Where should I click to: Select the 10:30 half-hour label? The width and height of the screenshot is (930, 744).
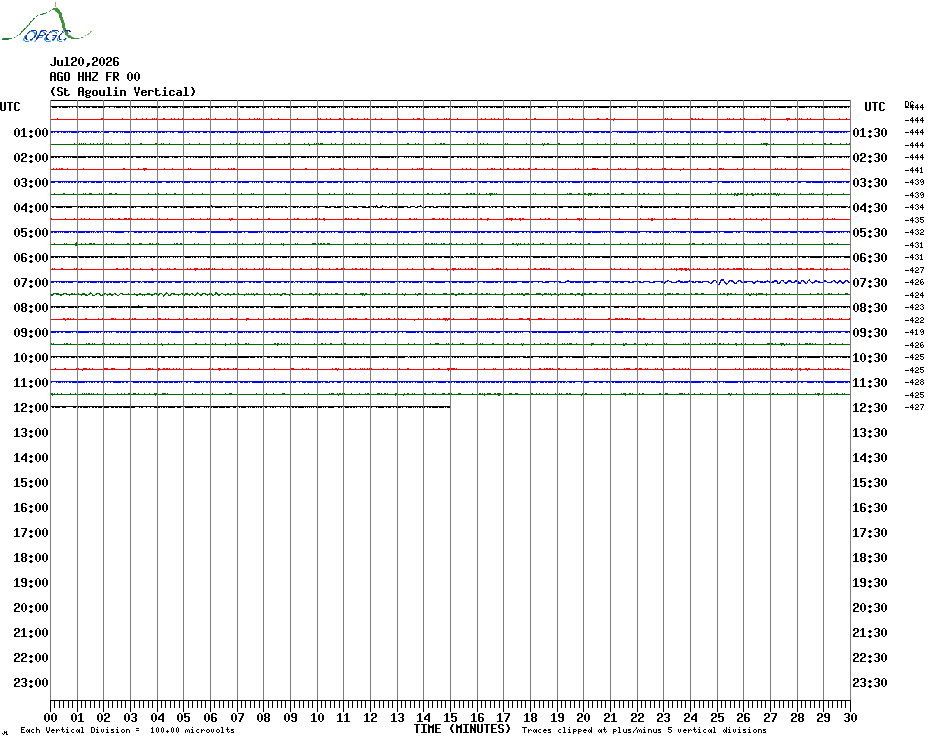(x=870, y=358)
